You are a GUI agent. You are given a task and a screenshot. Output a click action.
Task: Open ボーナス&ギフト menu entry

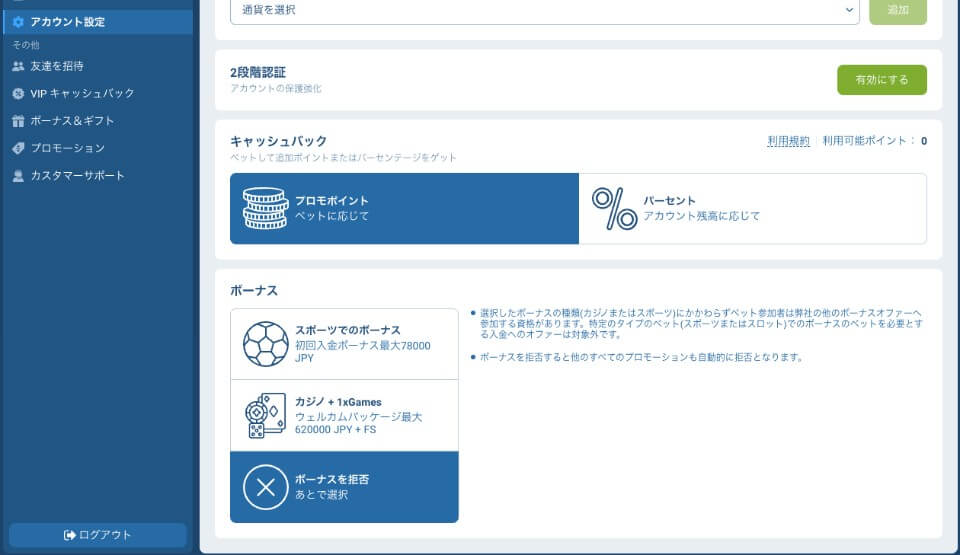[x=73, y=121]
